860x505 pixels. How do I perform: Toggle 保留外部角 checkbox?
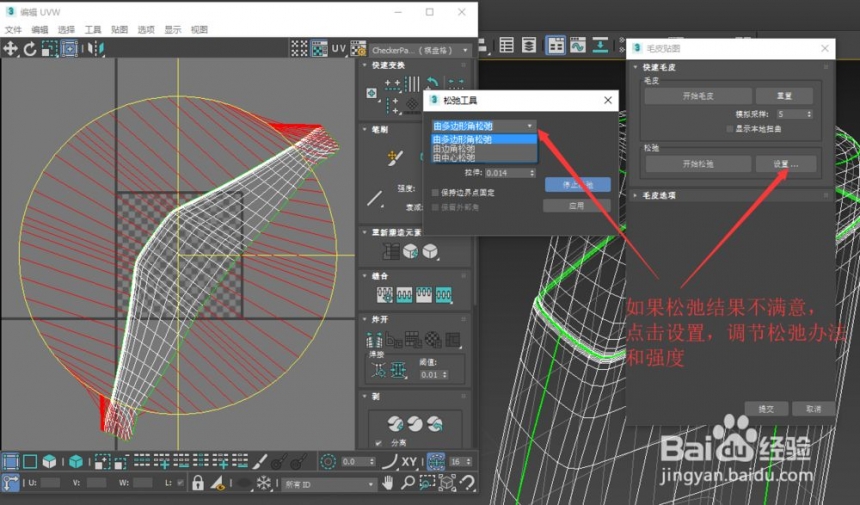click(x=435, y=207)
